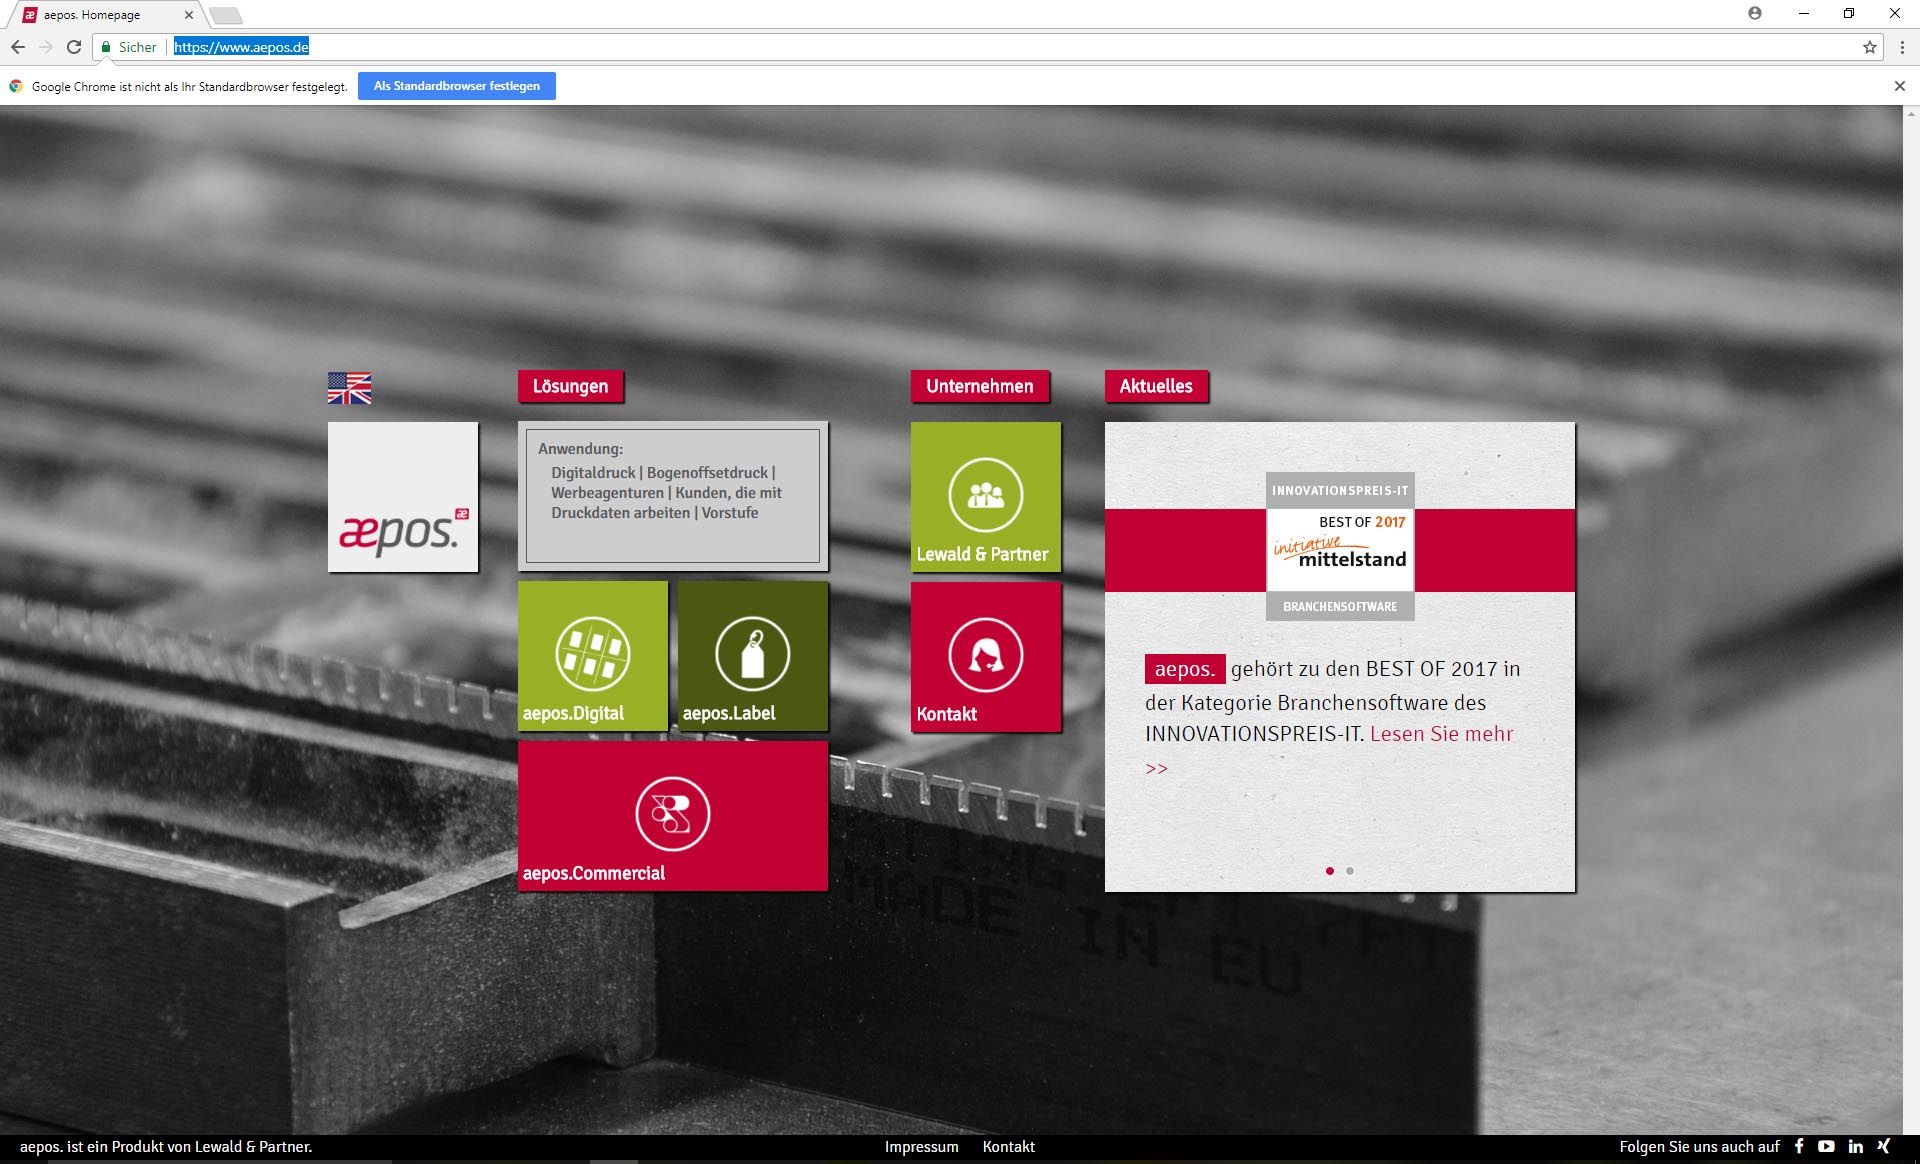Open the aepos.Commercial tile

coord(673,816)
